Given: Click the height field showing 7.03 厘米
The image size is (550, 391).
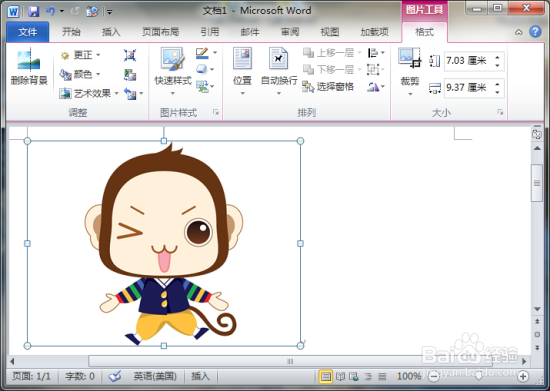Looking at the screenshot, I should click(x=468, y=61).
